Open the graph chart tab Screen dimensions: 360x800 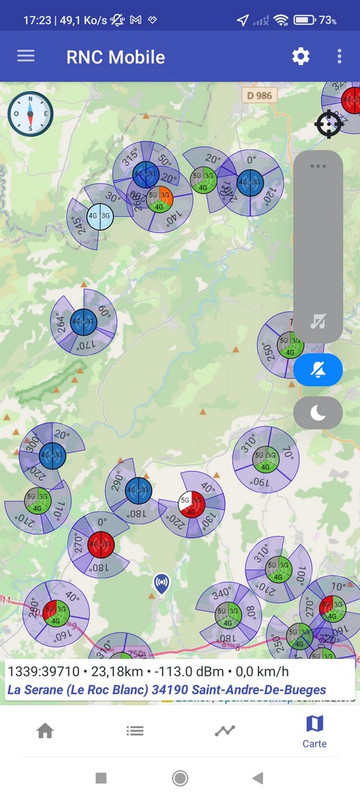tap(225, 731)
